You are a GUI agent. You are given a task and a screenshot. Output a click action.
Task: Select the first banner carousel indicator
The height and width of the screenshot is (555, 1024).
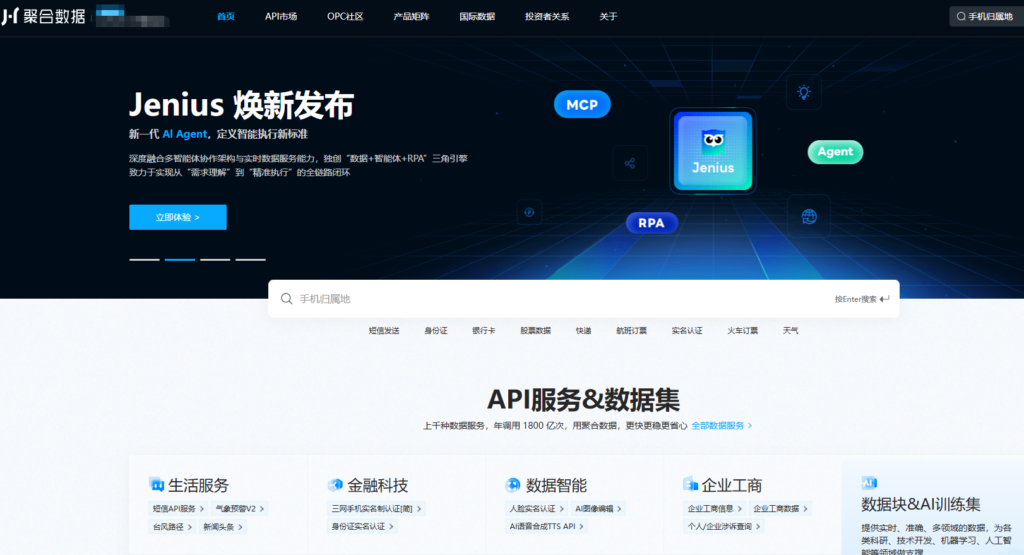144,260
